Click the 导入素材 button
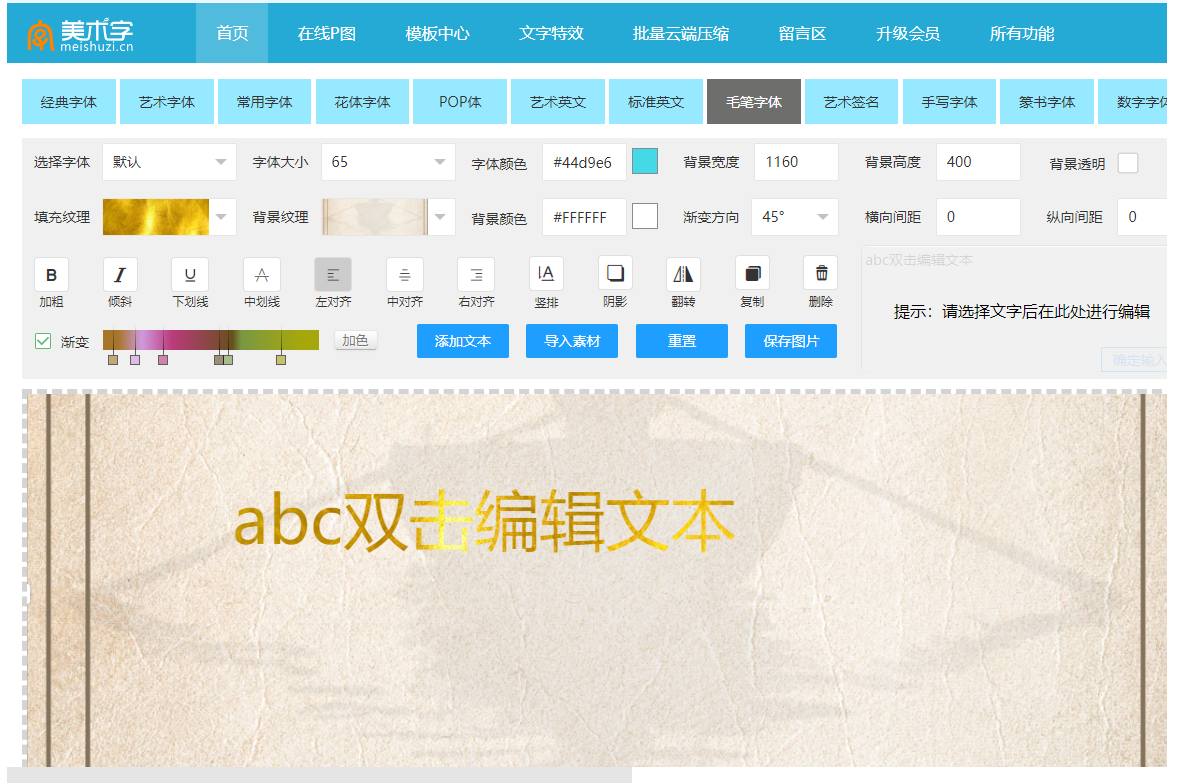This screenshot has width=1178, height=783. coord(572,341)
